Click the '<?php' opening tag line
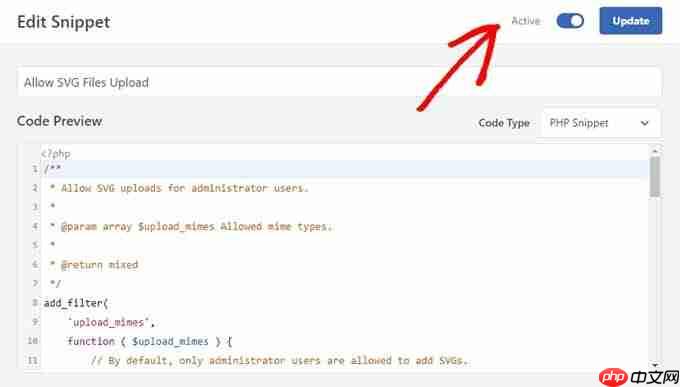 coord(56,154)
